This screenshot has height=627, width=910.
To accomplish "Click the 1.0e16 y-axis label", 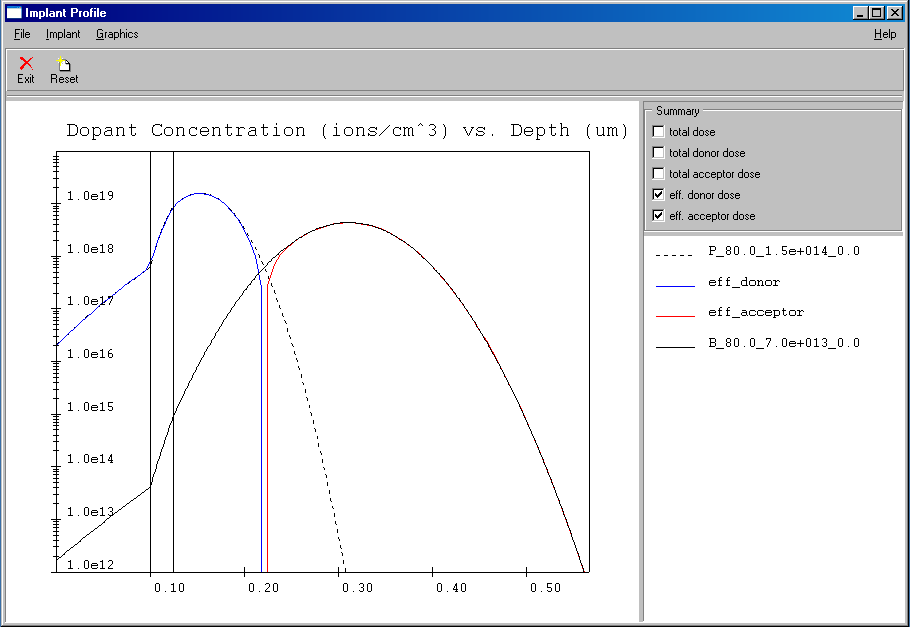I will [91, 354].
